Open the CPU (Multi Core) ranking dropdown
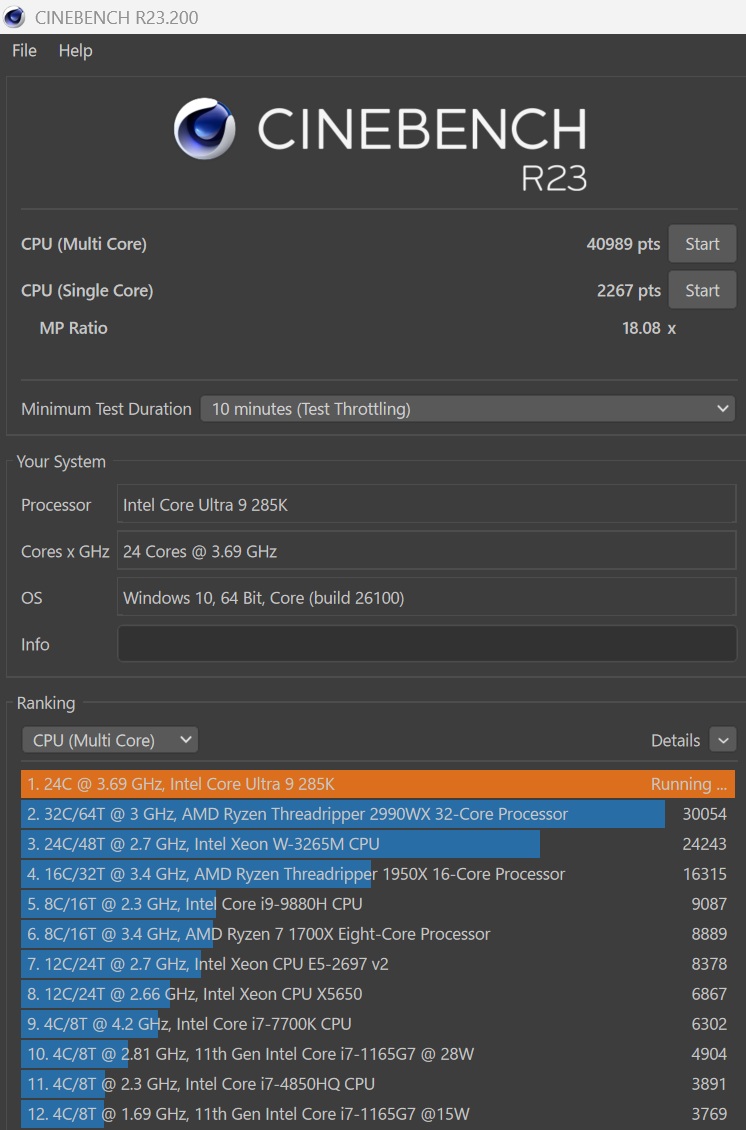The image size is (746, 1130). click(110, 740)
